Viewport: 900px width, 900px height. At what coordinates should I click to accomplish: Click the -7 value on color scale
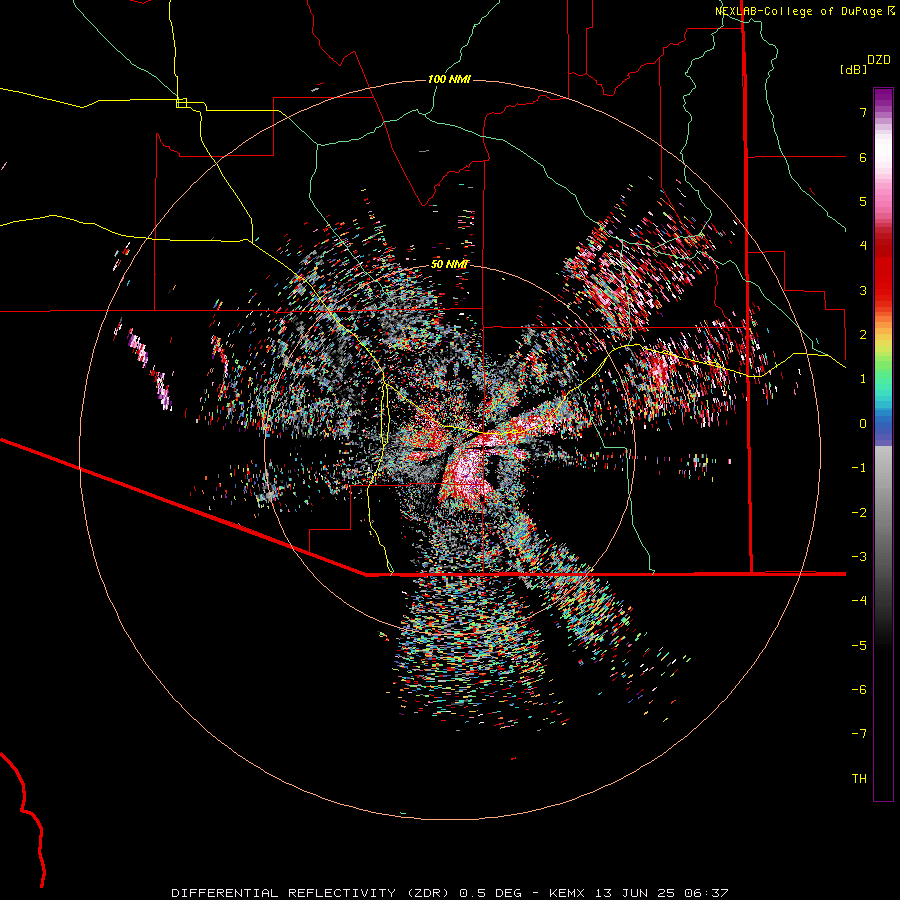coord(859,734)
